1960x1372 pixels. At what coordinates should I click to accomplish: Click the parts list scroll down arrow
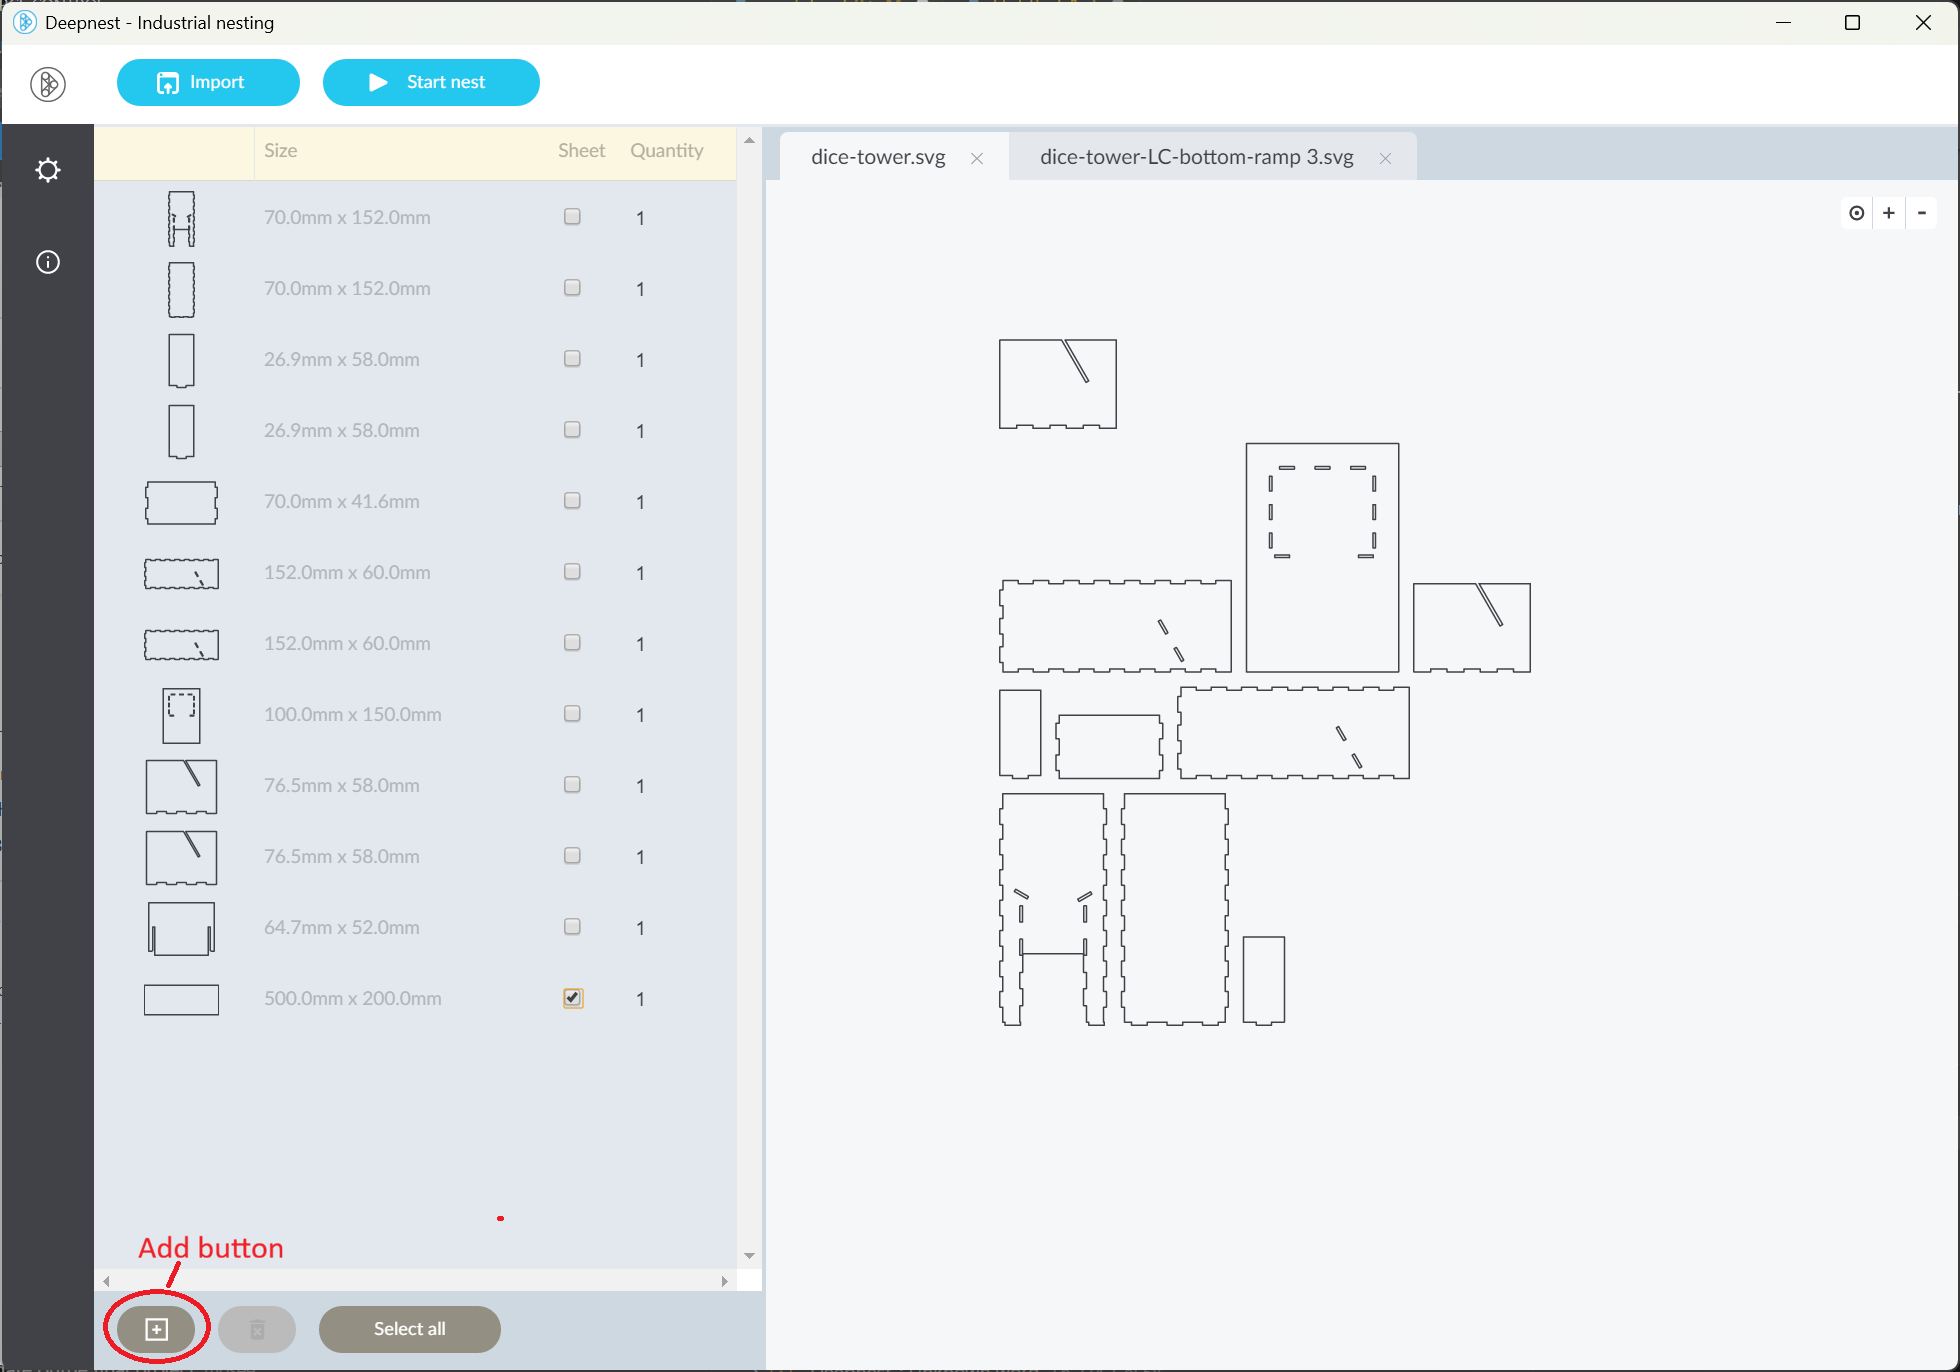[749, 1256]
